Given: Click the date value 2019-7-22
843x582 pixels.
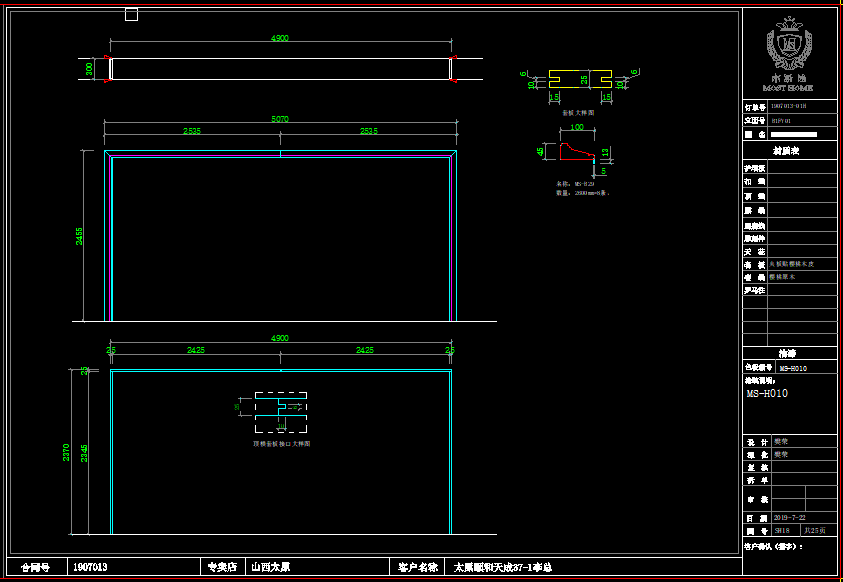Looking at the screenshot, I should click(788, 518).
